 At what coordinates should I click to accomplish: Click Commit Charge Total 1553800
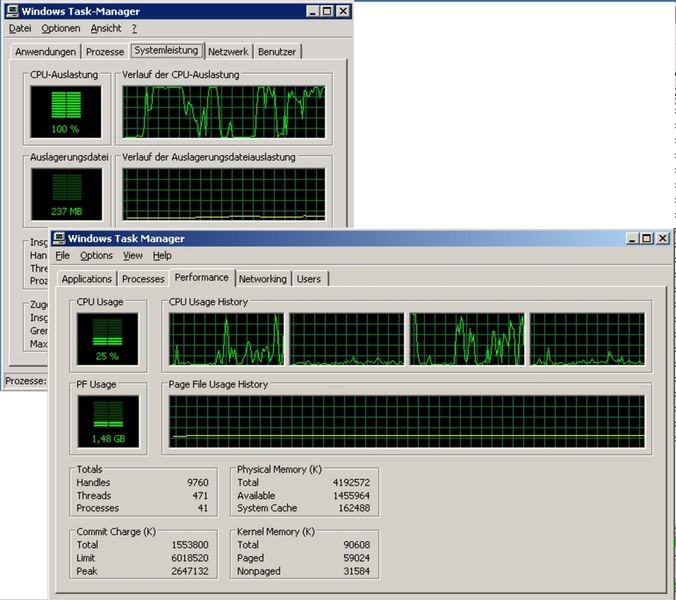pyautogui.click(x=190, y=545)
